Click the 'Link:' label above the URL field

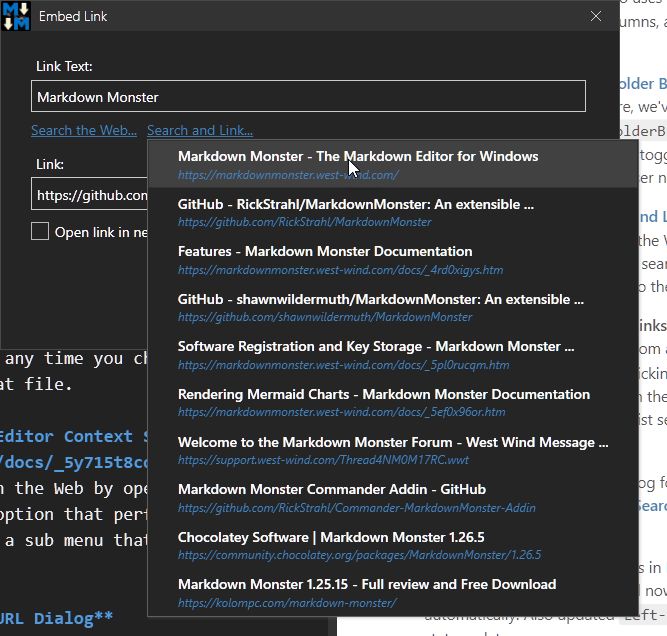50,164
